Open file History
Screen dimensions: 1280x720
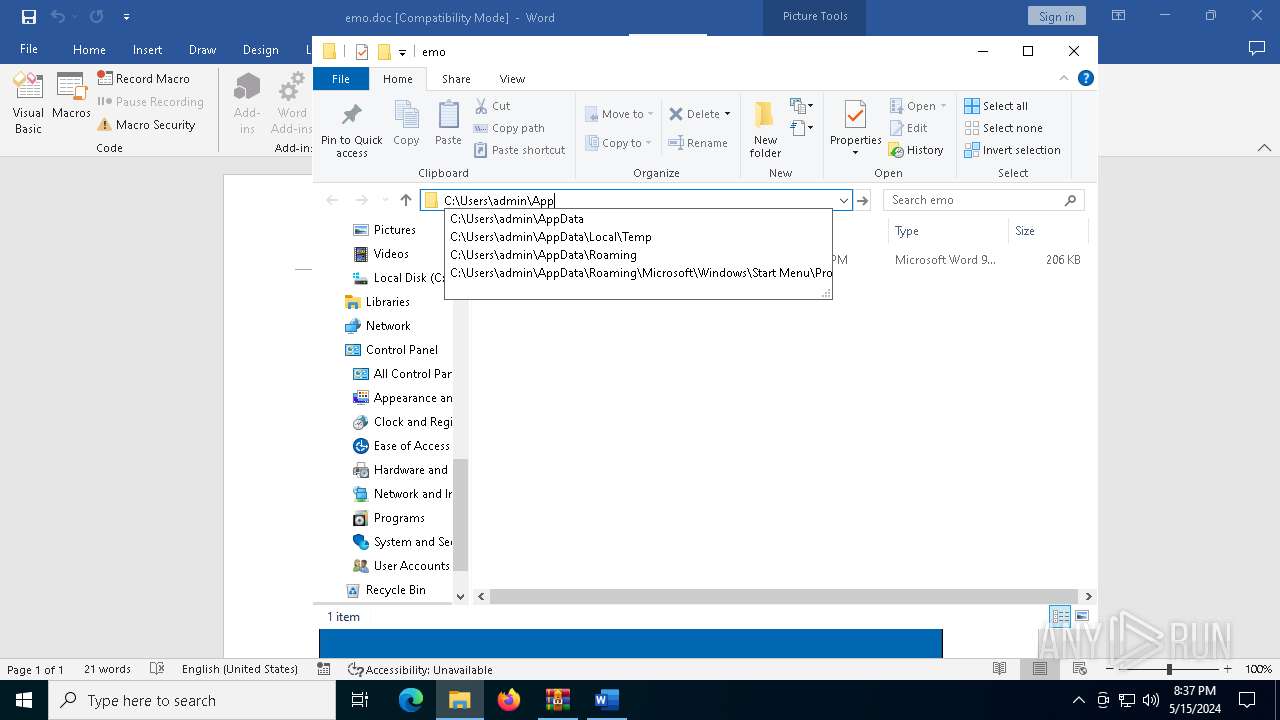[916, 150]
